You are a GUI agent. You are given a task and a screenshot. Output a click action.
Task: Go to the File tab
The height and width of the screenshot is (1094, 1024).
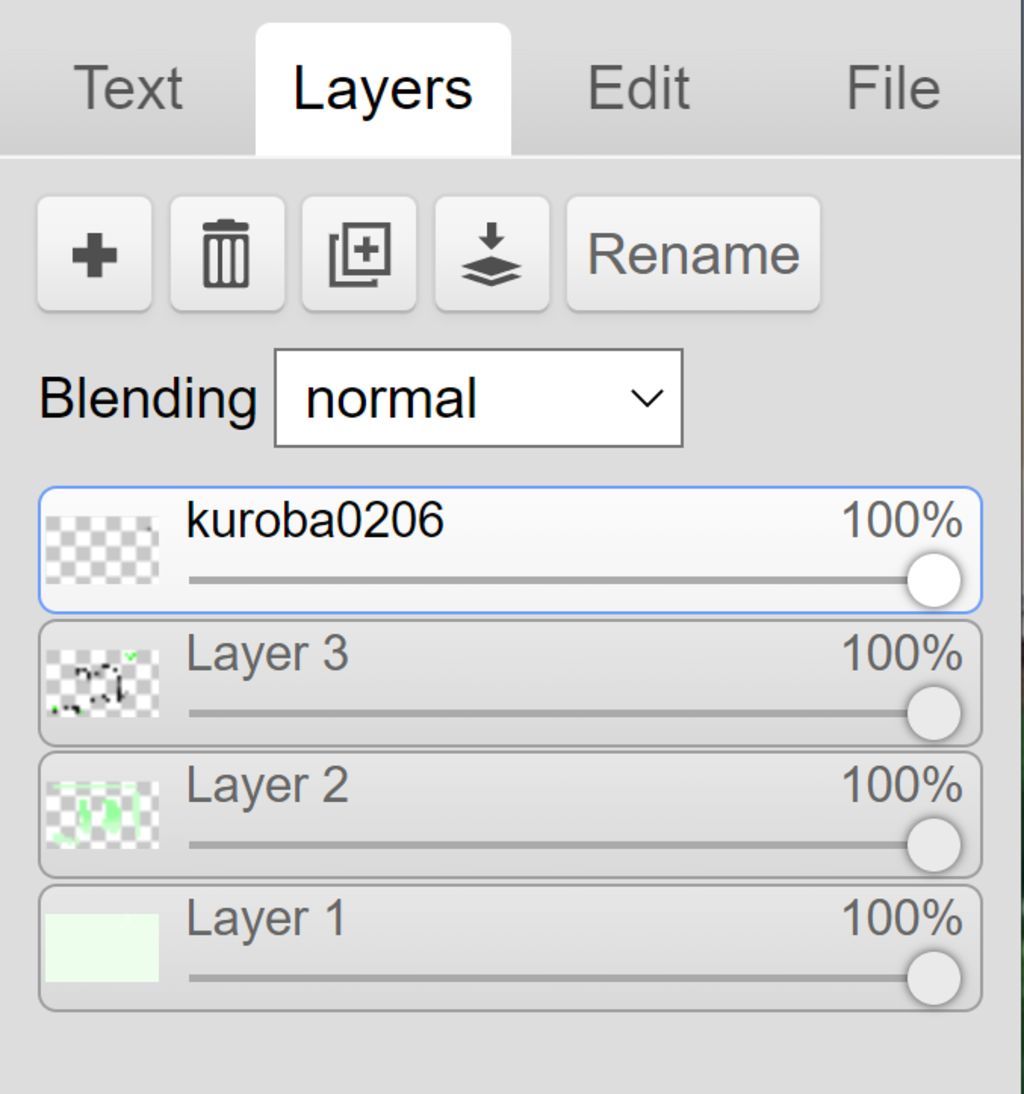click(893, 88)
